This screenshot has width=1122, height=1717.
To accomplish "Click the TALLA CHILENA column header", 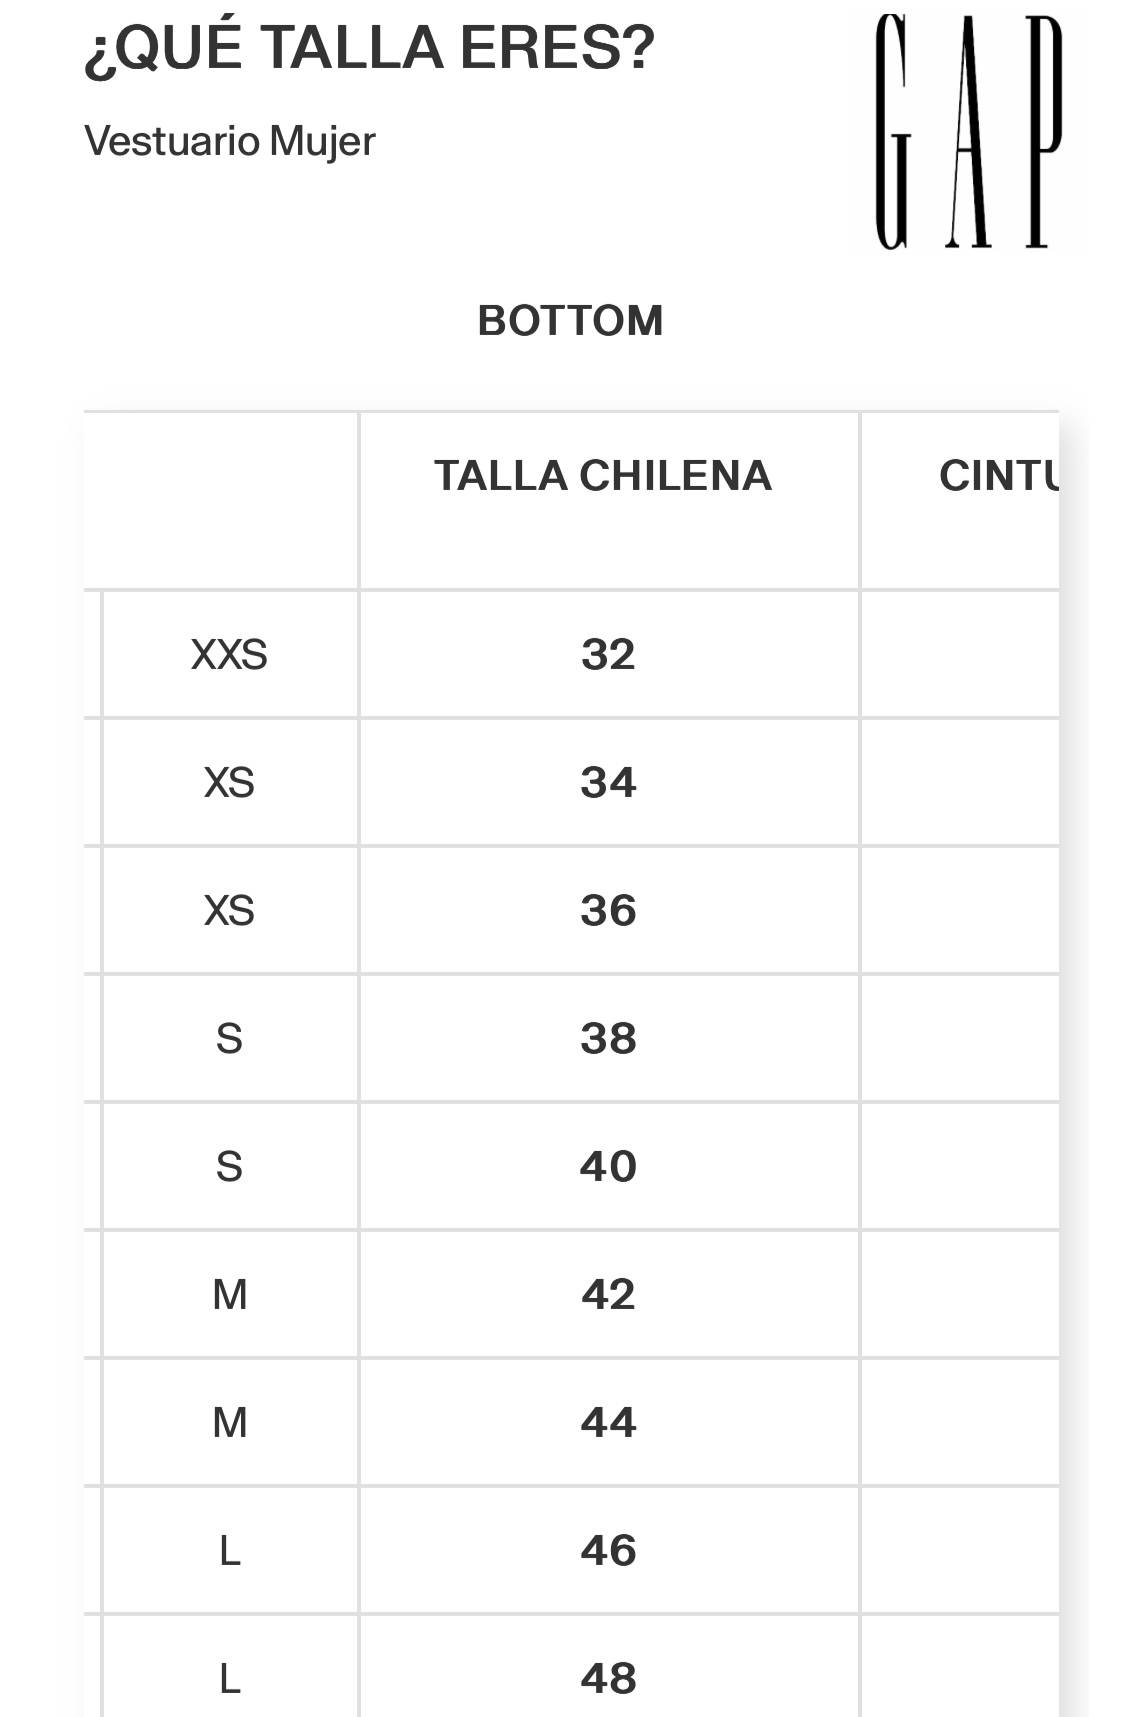I will pyautogui.click(x=603, y=476).
